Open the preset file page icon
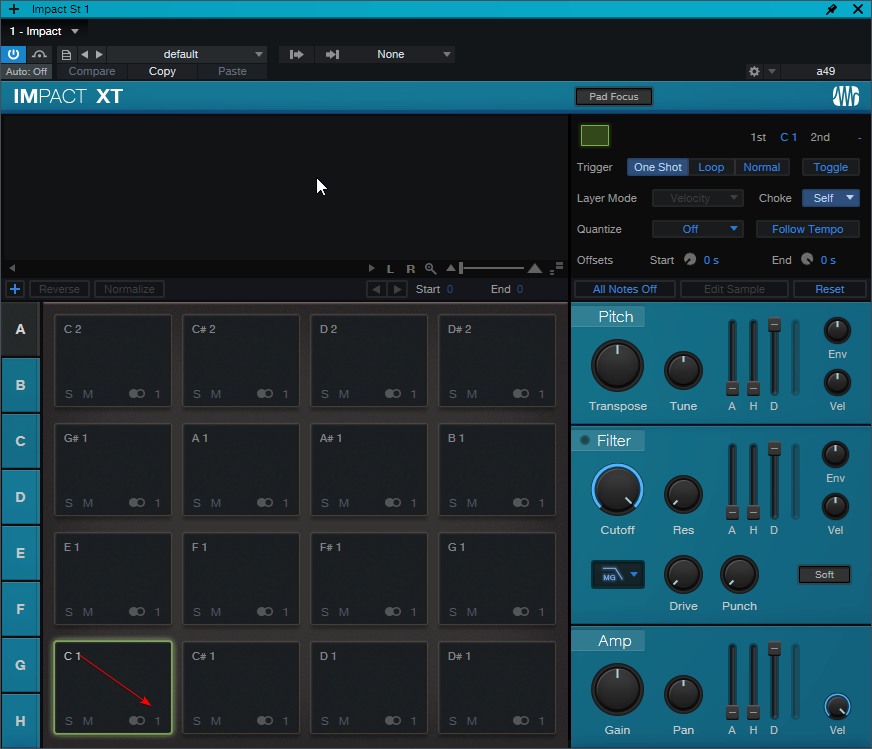This screenshot has width=872, height=749. tap(66, 54)
